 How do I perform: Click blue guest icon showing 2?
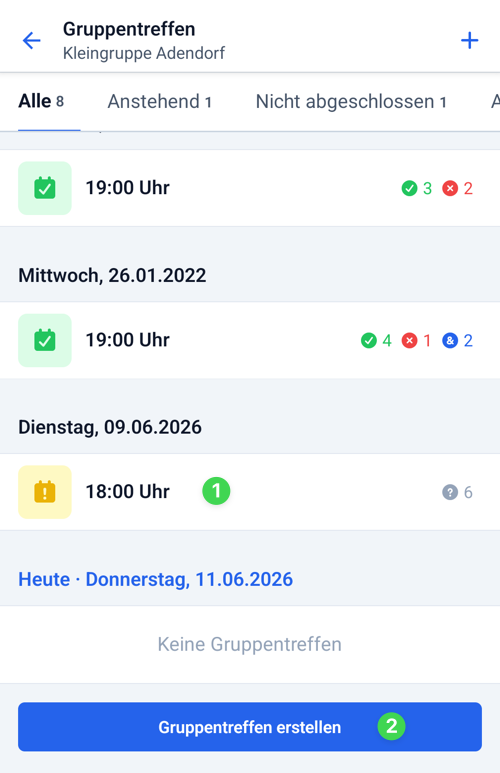450,340
